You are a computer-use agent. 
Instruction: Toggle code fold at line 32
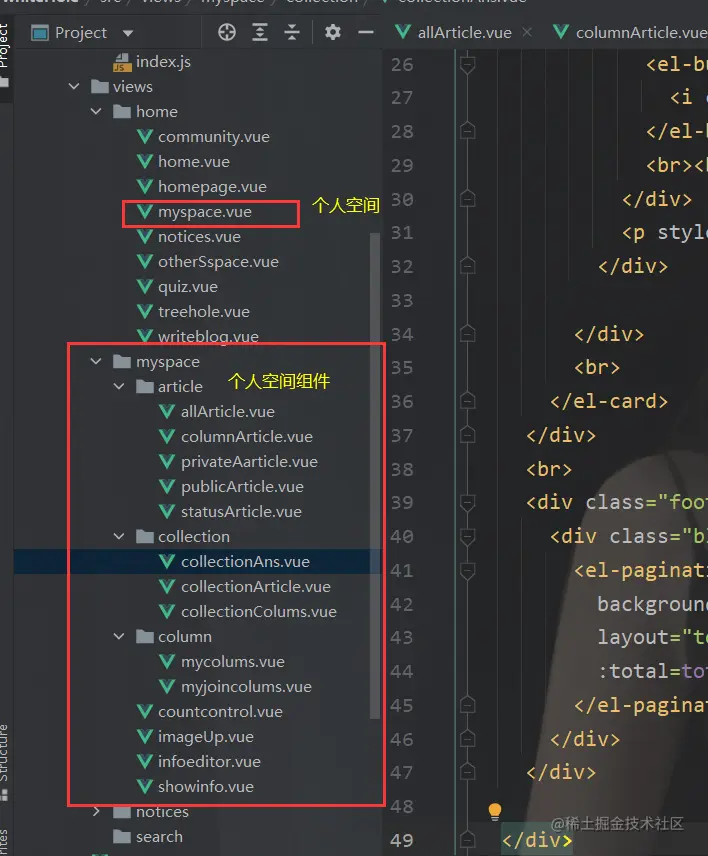coord(467,266)
